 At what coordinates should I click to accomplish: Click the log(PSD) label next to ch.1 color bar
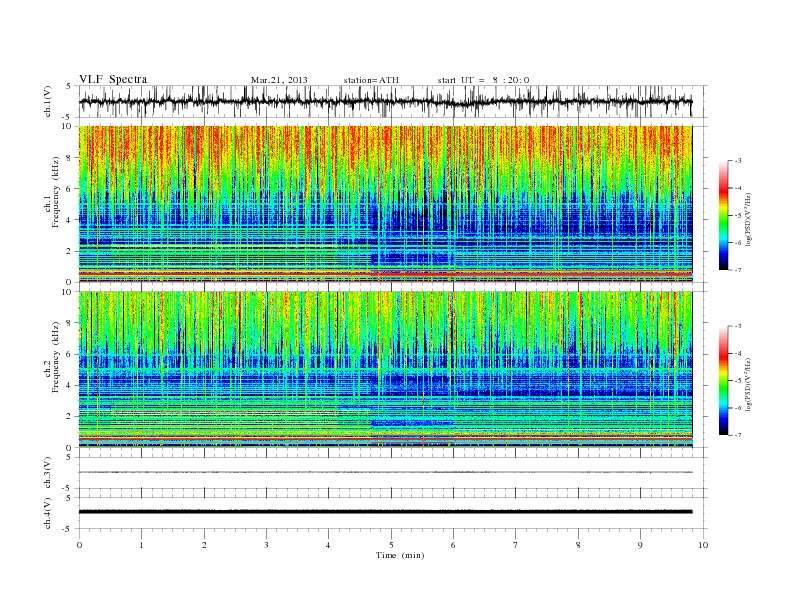[748, 219]
